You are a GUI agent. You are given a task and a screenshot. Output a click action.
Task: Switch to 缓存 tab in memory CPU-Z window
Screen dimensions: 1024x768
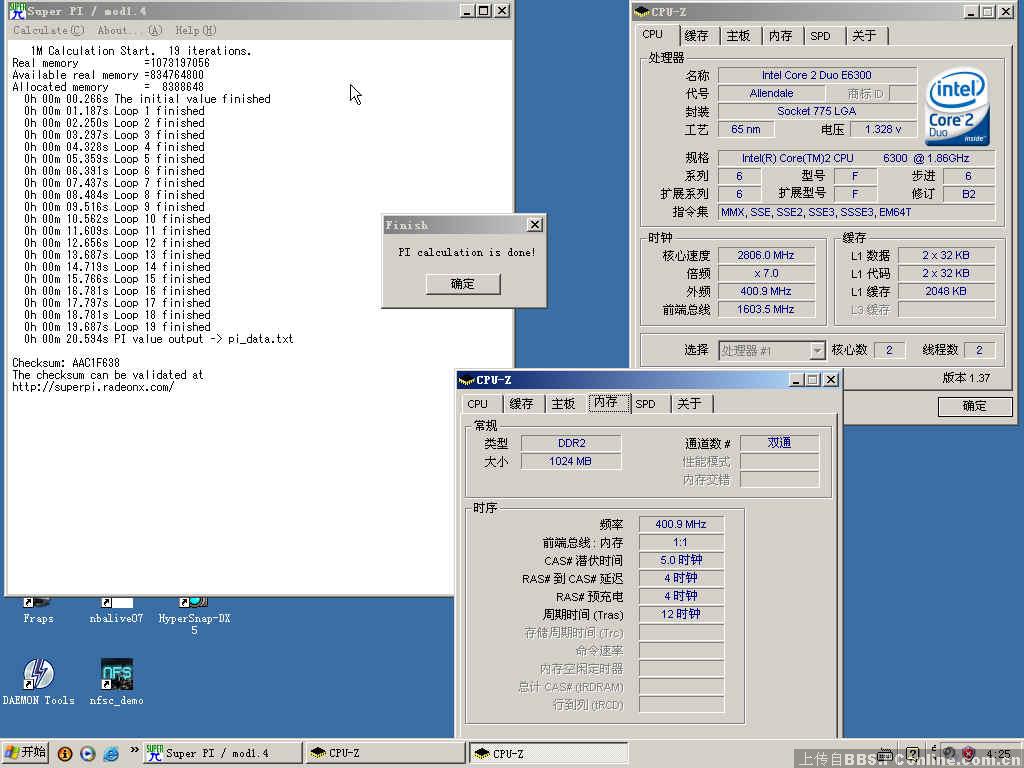click(521, 404)
